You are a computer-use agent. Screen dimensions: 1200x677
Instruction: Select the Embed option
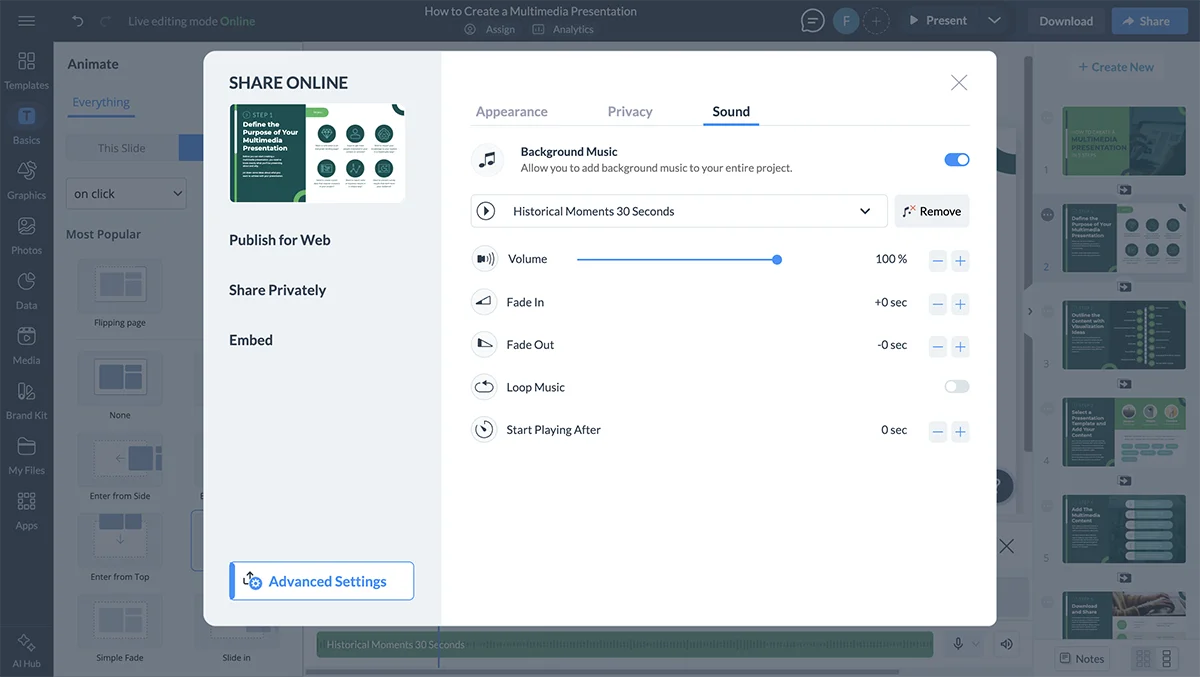click(x=251, y=340)
